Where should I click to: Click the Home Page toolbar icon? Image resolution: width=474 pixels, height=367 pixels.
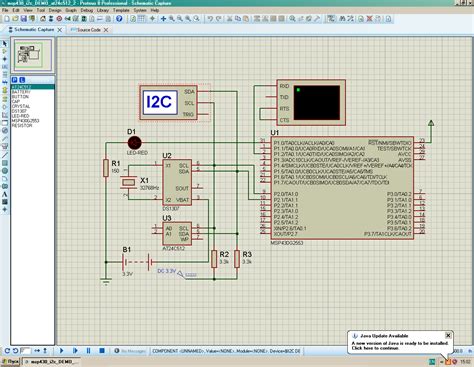pos(43,19)
